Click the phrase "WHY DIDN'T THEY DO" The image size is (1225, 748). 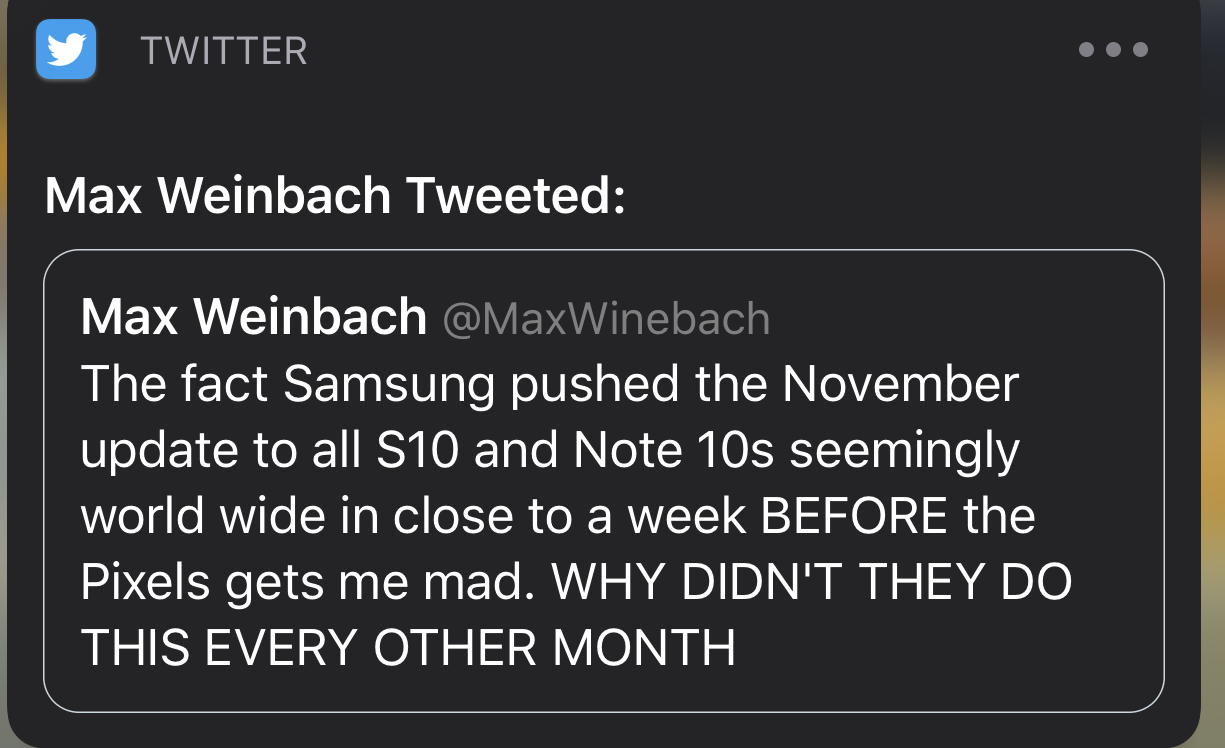[x=811, y=583]
